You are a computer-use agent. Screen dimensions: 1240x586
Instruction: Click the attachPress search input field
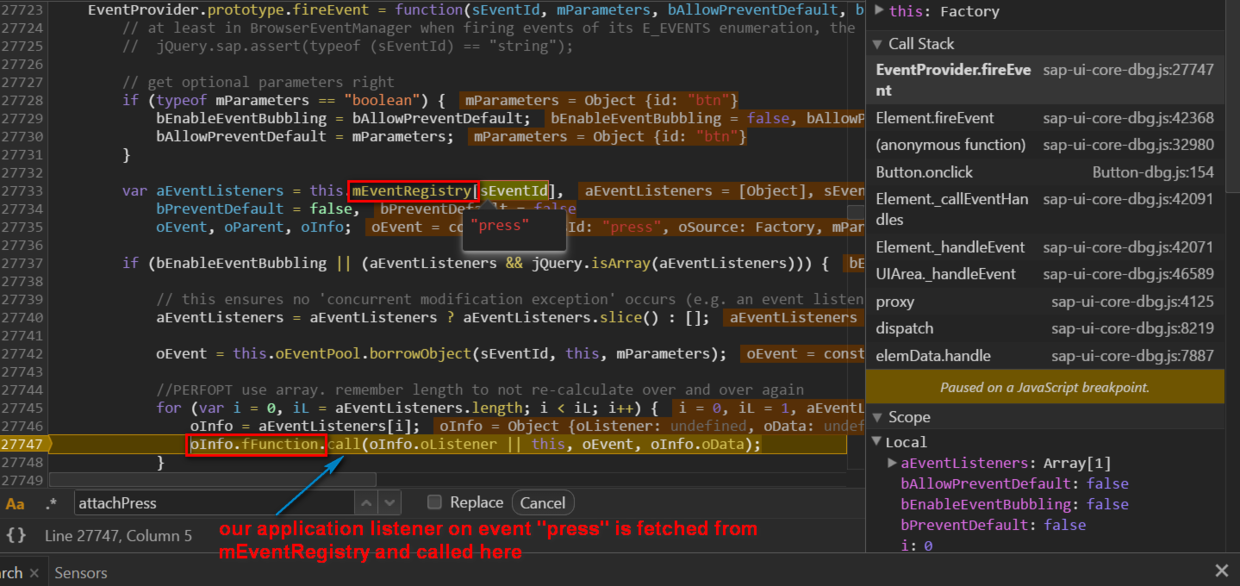pos(214,503)
